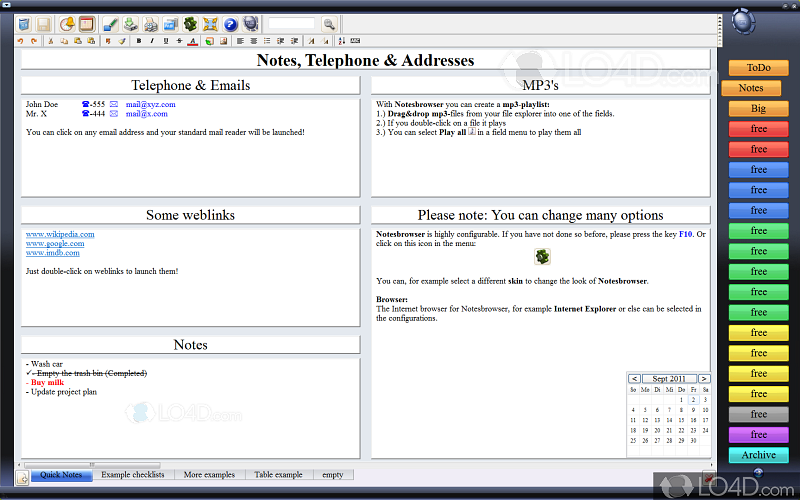
Task: Select day 15 in the calendar
Action: pyautogui.click(x=681, y=420)
